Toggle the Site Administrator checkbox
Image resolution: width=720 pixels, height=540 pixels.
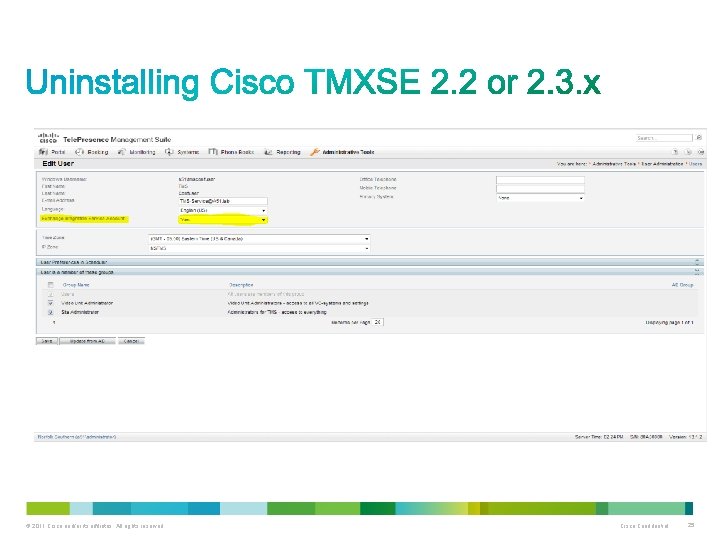[x=51, y=312]
